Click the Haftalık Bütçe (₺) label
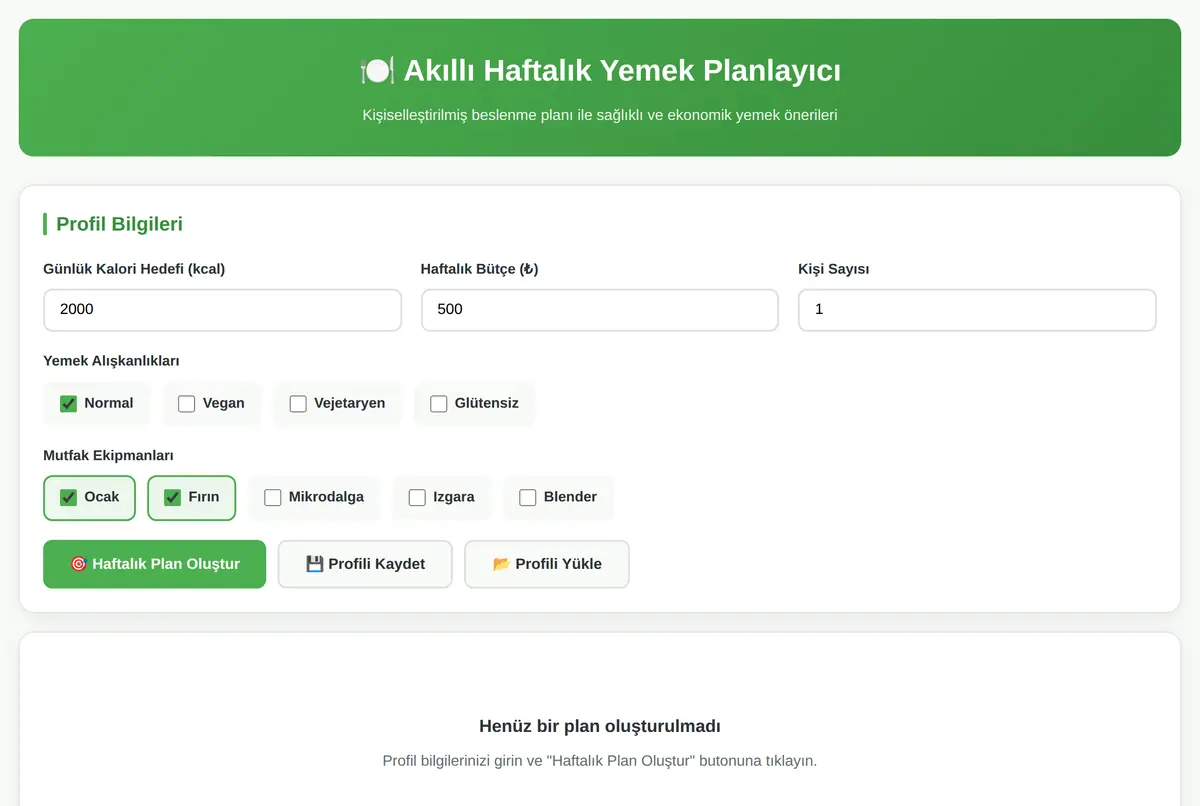Image resolution: width=1200 pixels, height=806 pixels. tap(480, 269)
